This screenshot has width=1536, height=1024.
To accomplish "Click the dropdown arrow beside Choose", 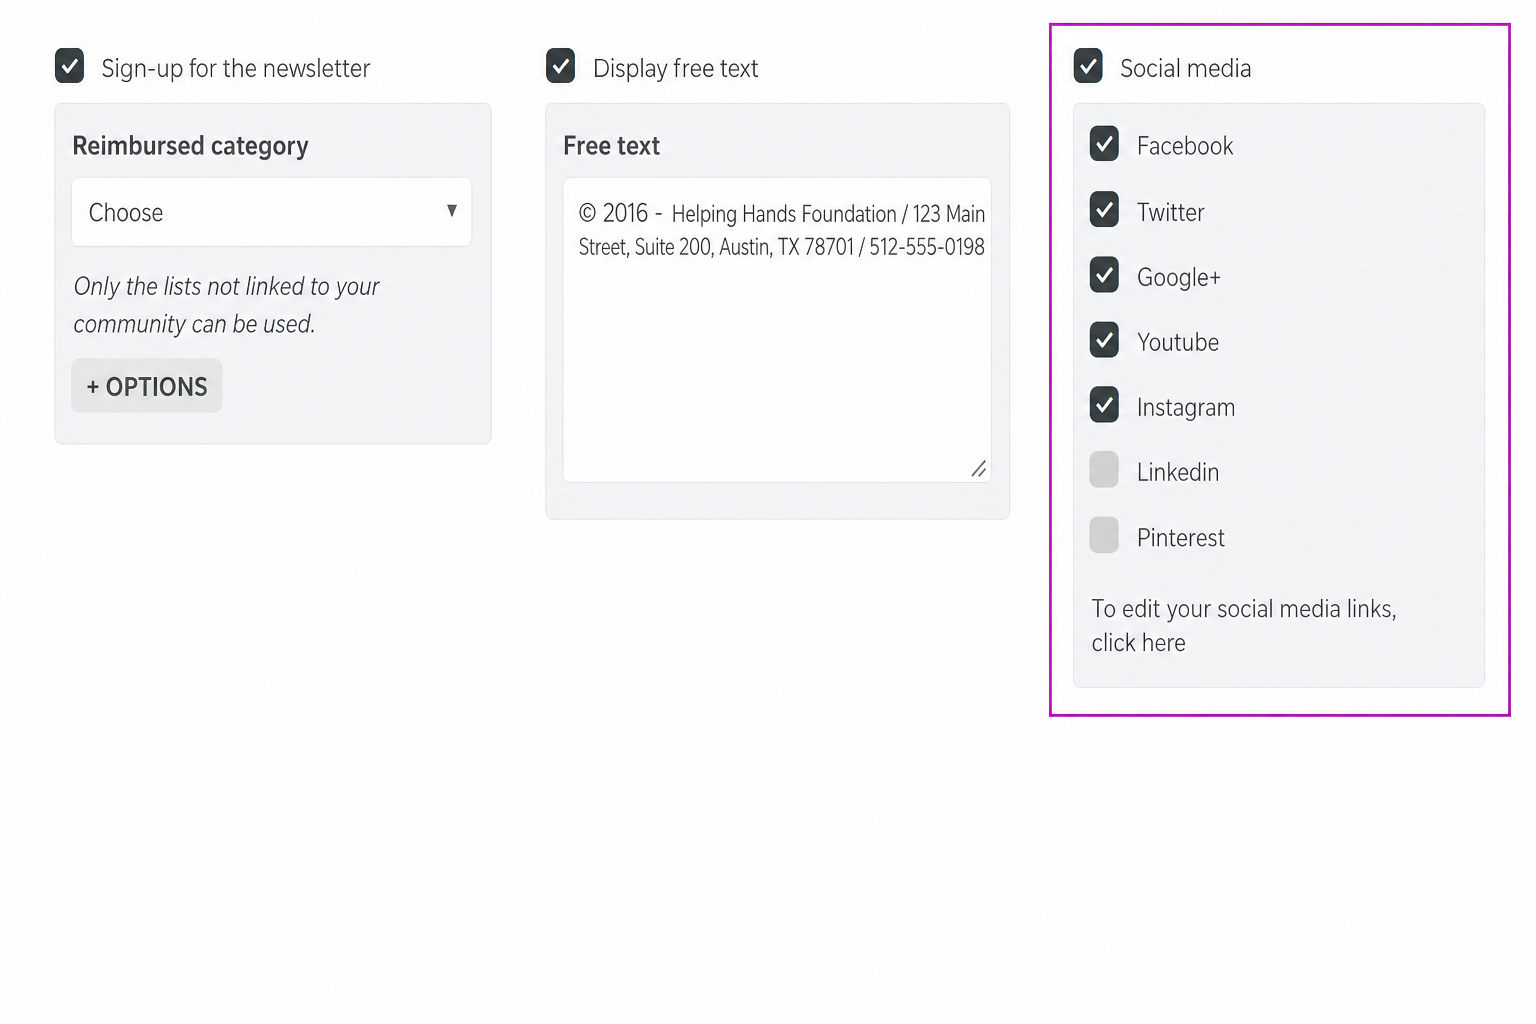I will point(452,211).
